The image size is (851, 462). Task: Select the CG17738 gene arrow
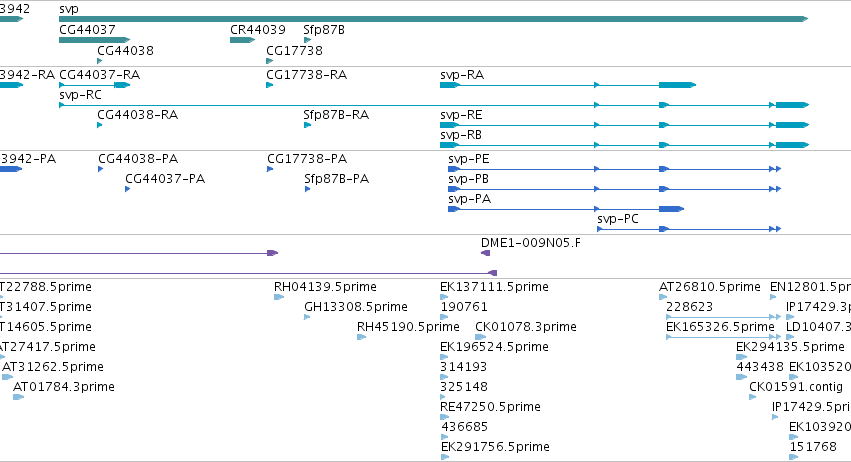(270, 61)
